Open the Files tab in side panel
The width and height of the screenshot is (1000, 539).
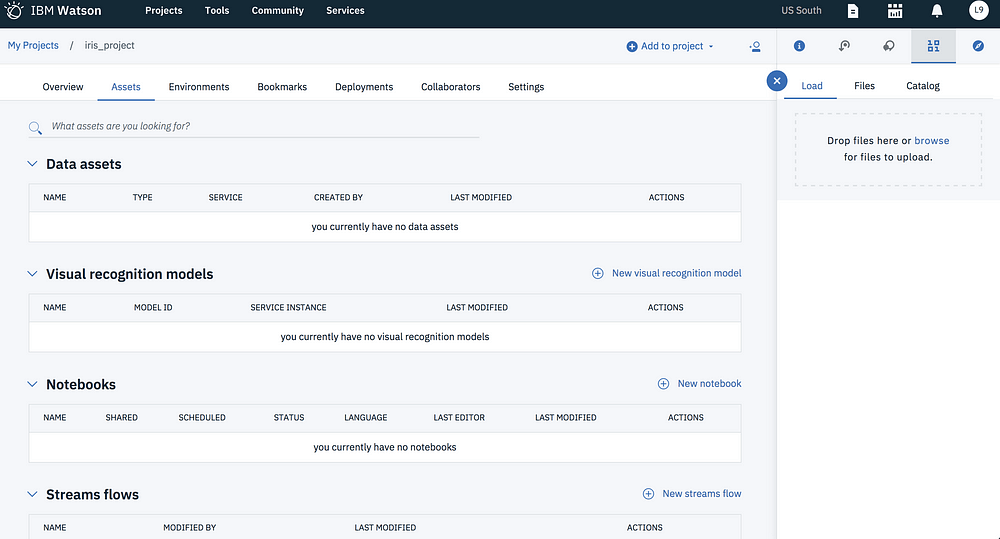click(x=864, y=85)
